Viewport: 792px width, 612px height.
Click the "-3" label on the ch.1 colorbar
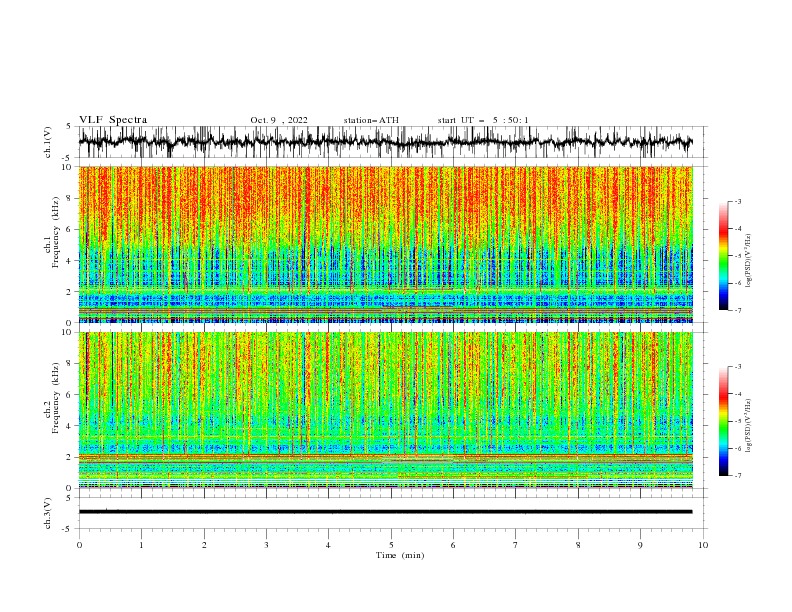click(738, 201)
